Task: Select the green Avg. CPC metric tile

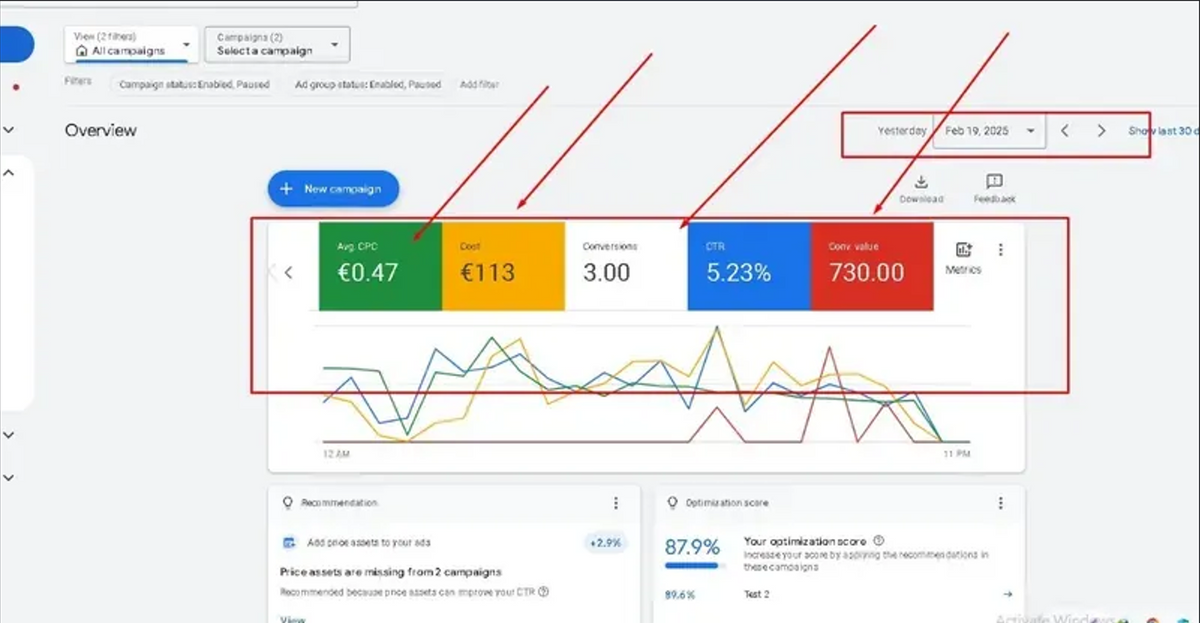Action: [x=380, y=266]
